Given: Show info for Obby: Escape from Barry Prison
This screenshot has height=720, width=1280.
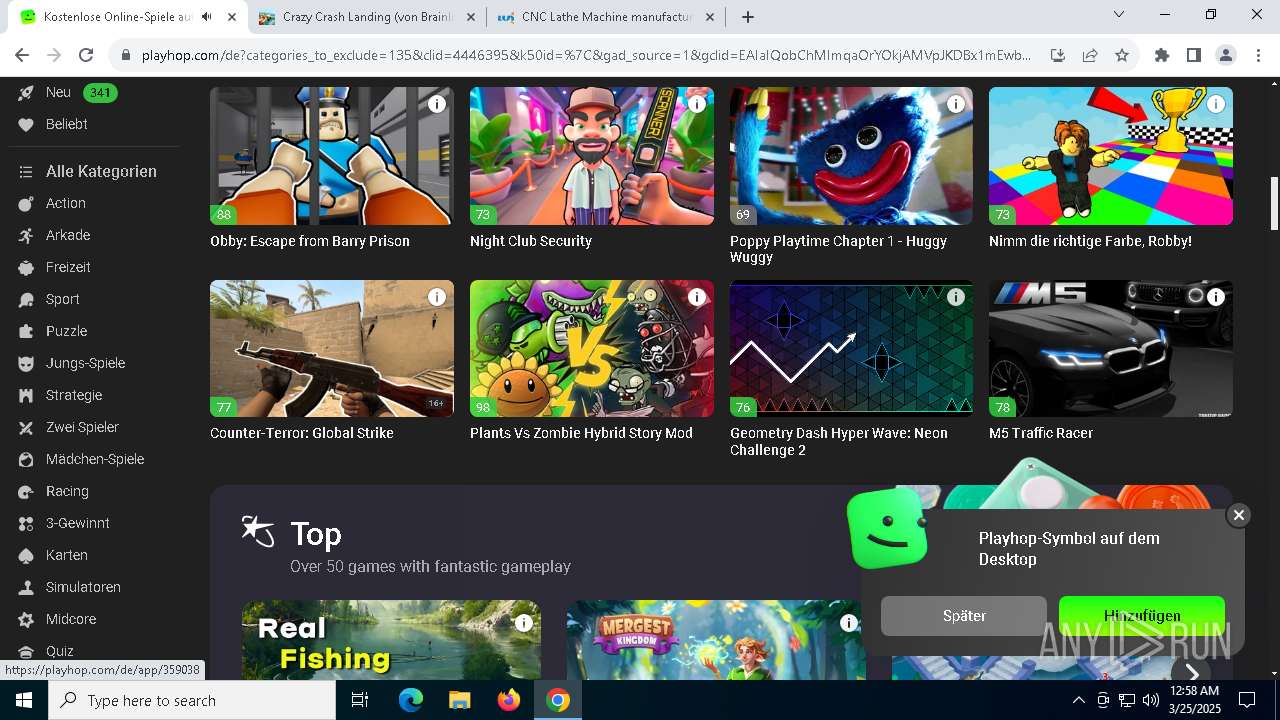Looking at the screenshot, I should (437, 104).
